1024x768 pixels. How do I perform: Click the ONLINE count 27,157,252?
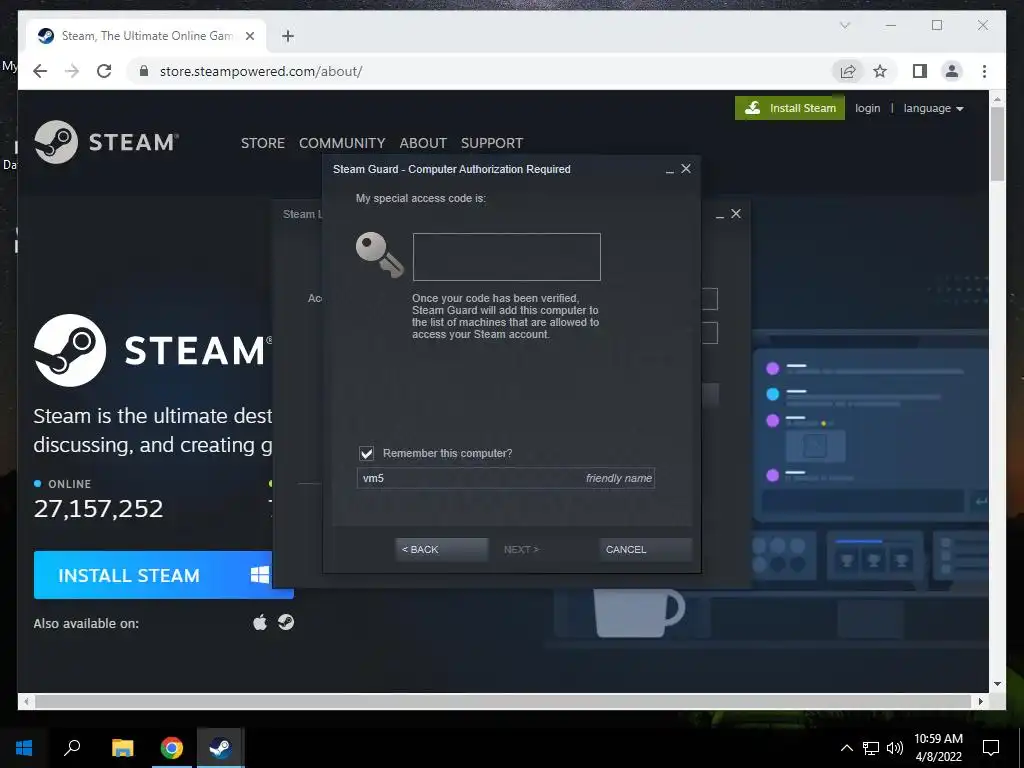click(x=98, y=509)
